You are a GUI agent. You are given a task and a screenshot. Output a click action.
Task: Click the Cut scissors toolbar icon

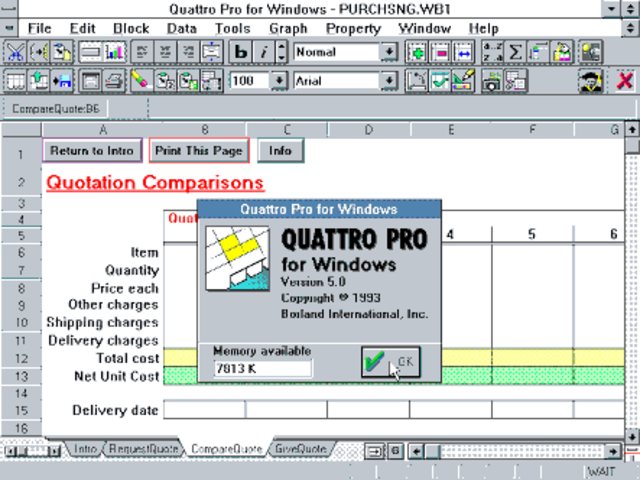[x=15, y=52]
